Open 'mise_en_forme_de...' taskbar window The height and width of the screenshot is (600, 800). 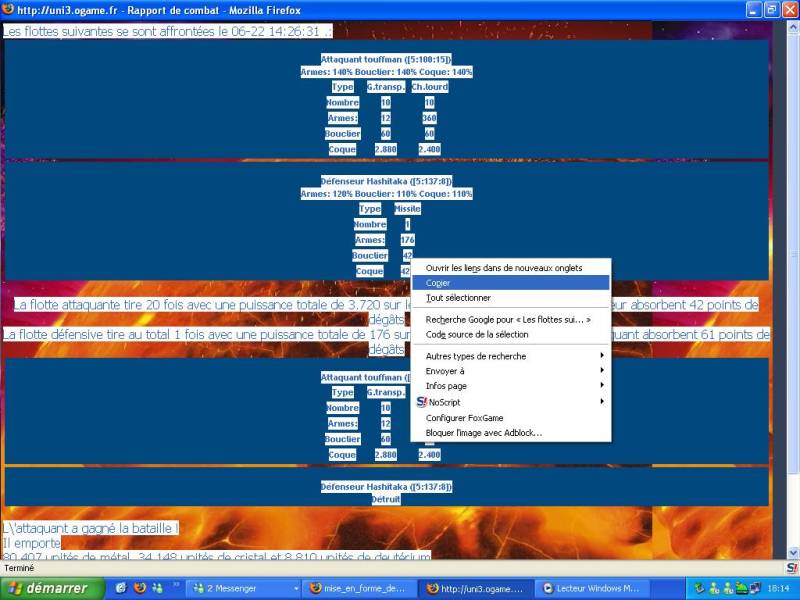pos(358,589)
